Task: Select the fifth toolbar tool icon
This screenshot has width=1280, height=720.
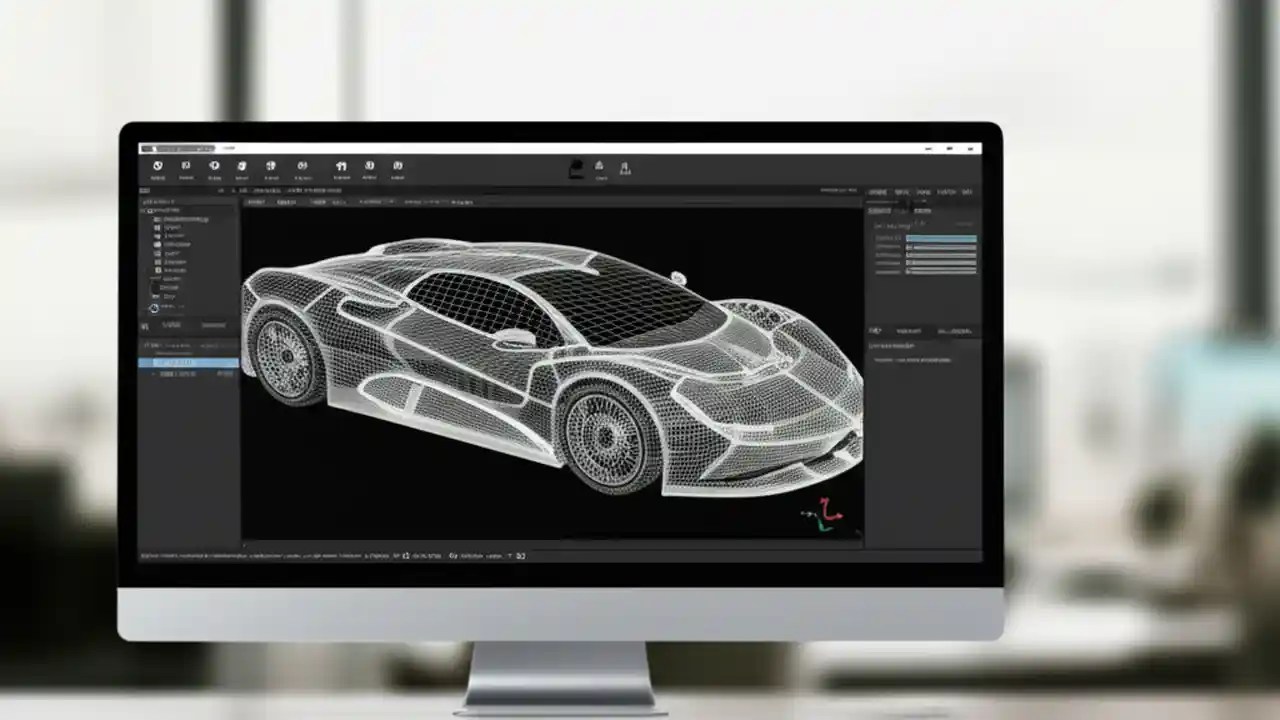Action: pyautogui.click(x=270, y=165)
